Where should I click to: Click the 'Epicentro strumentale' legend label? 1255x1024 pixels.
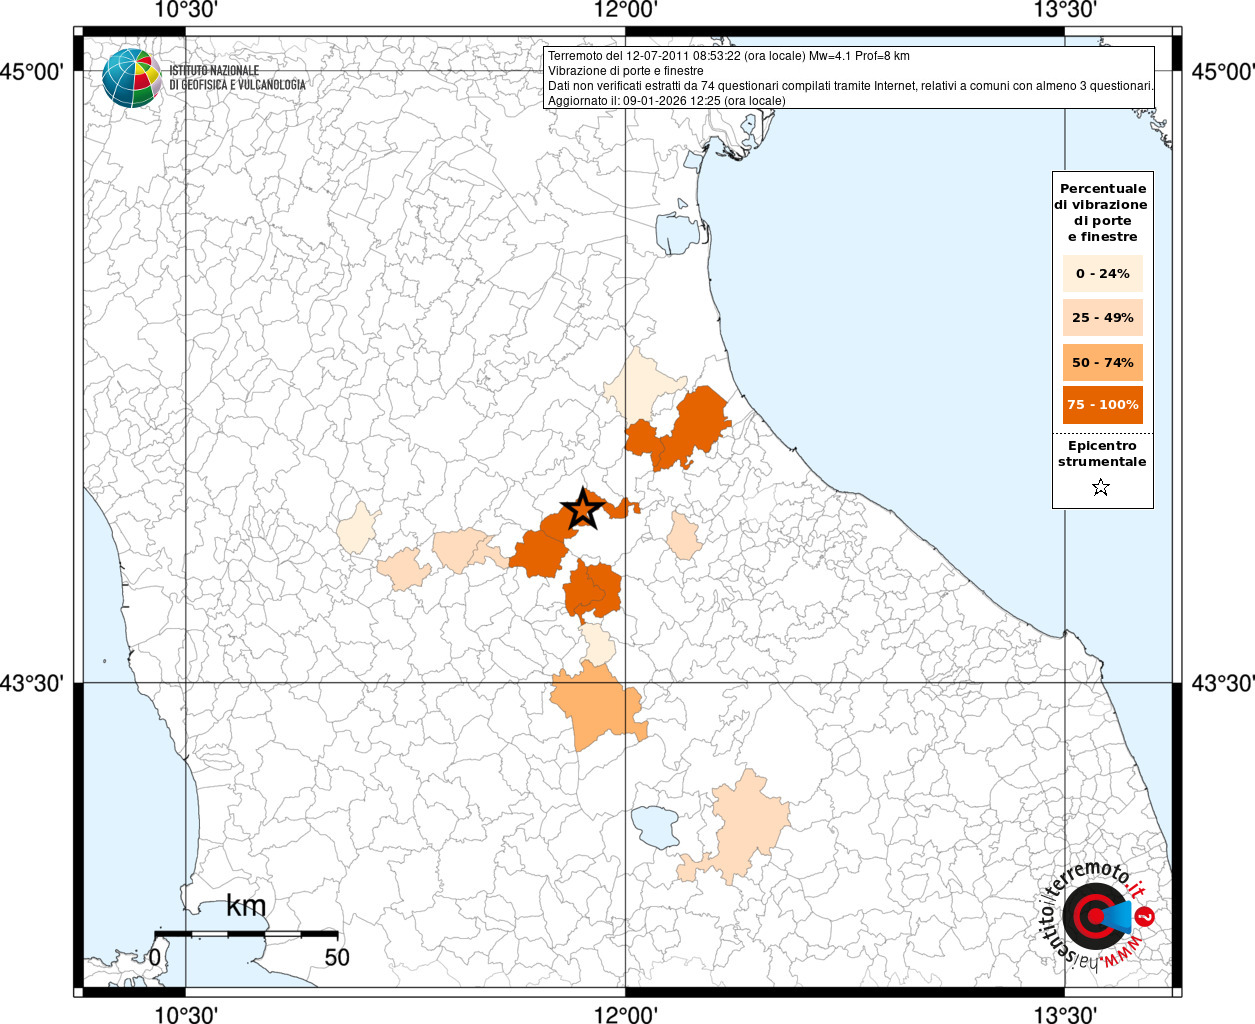tap(1102, 454)
